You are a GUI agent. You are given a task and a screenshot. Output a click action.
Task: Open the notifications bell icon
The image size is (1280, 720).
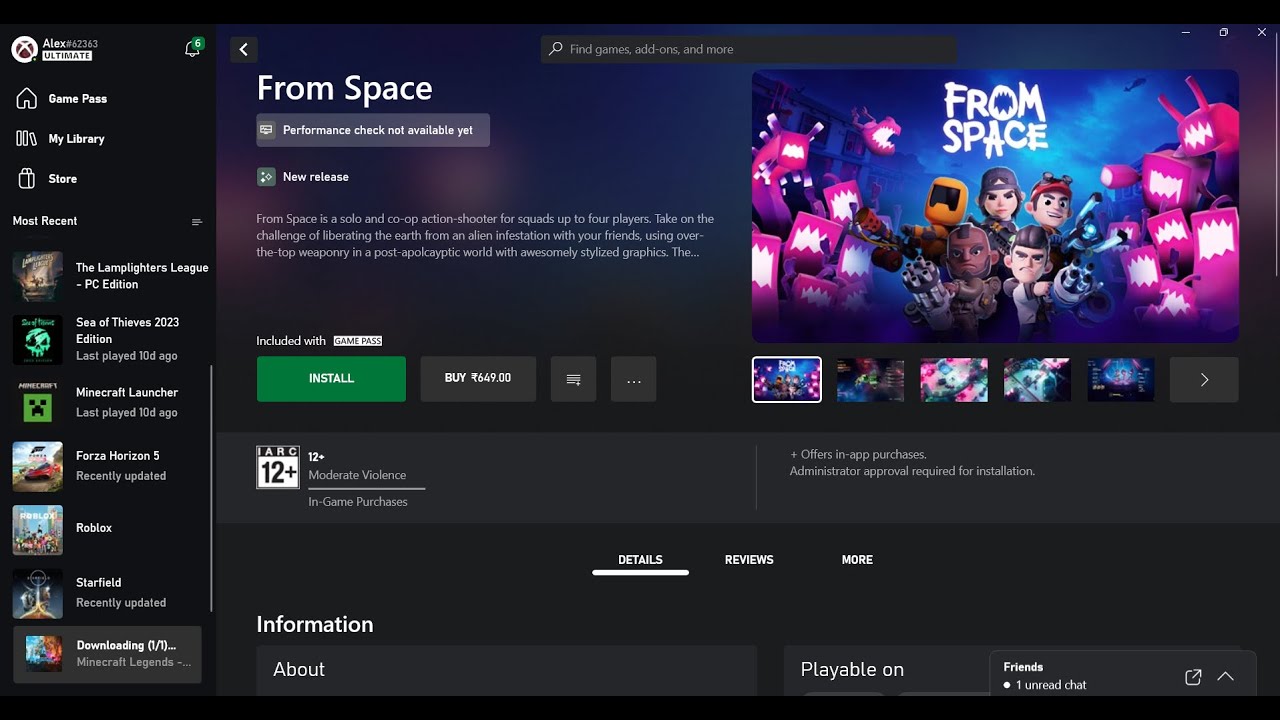(192, 49)
